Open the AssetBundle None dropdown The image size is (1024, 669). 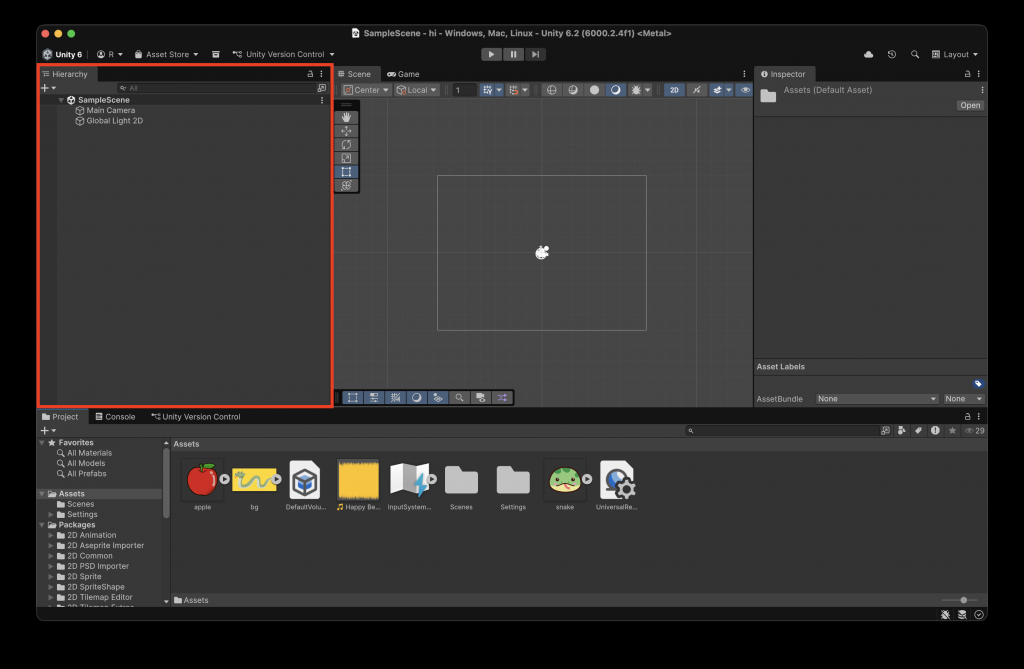point(876,399)
